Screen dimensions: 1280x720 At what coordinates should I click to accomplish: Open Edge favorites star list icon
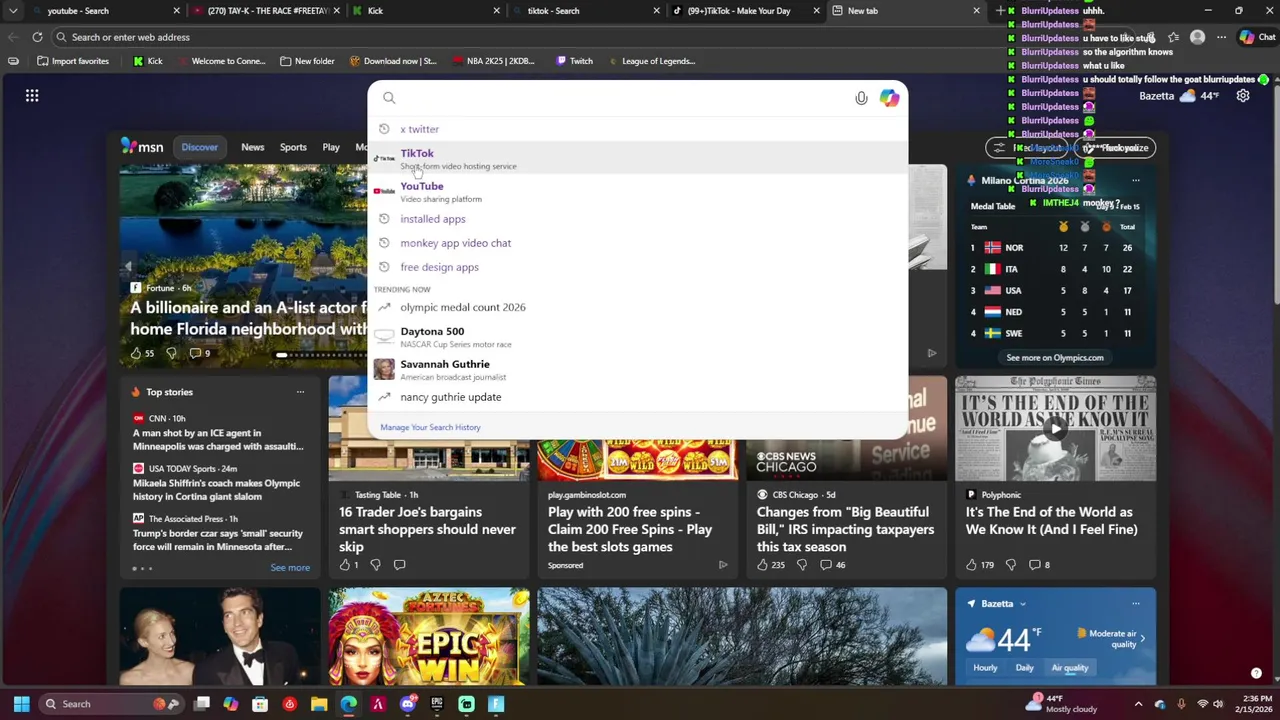tap(1173, 37)
